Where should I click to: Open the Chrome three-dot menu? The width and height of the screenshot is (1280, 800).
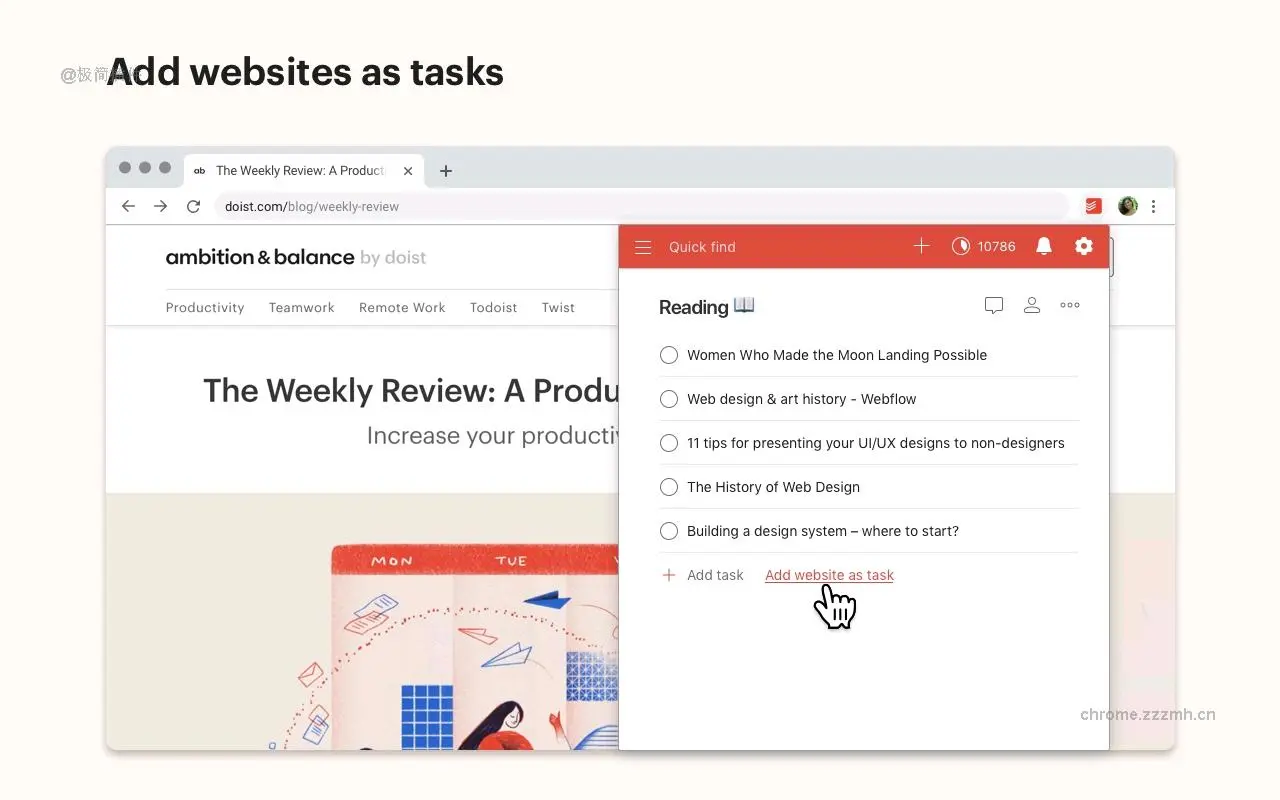click(x=1154, y=206)
